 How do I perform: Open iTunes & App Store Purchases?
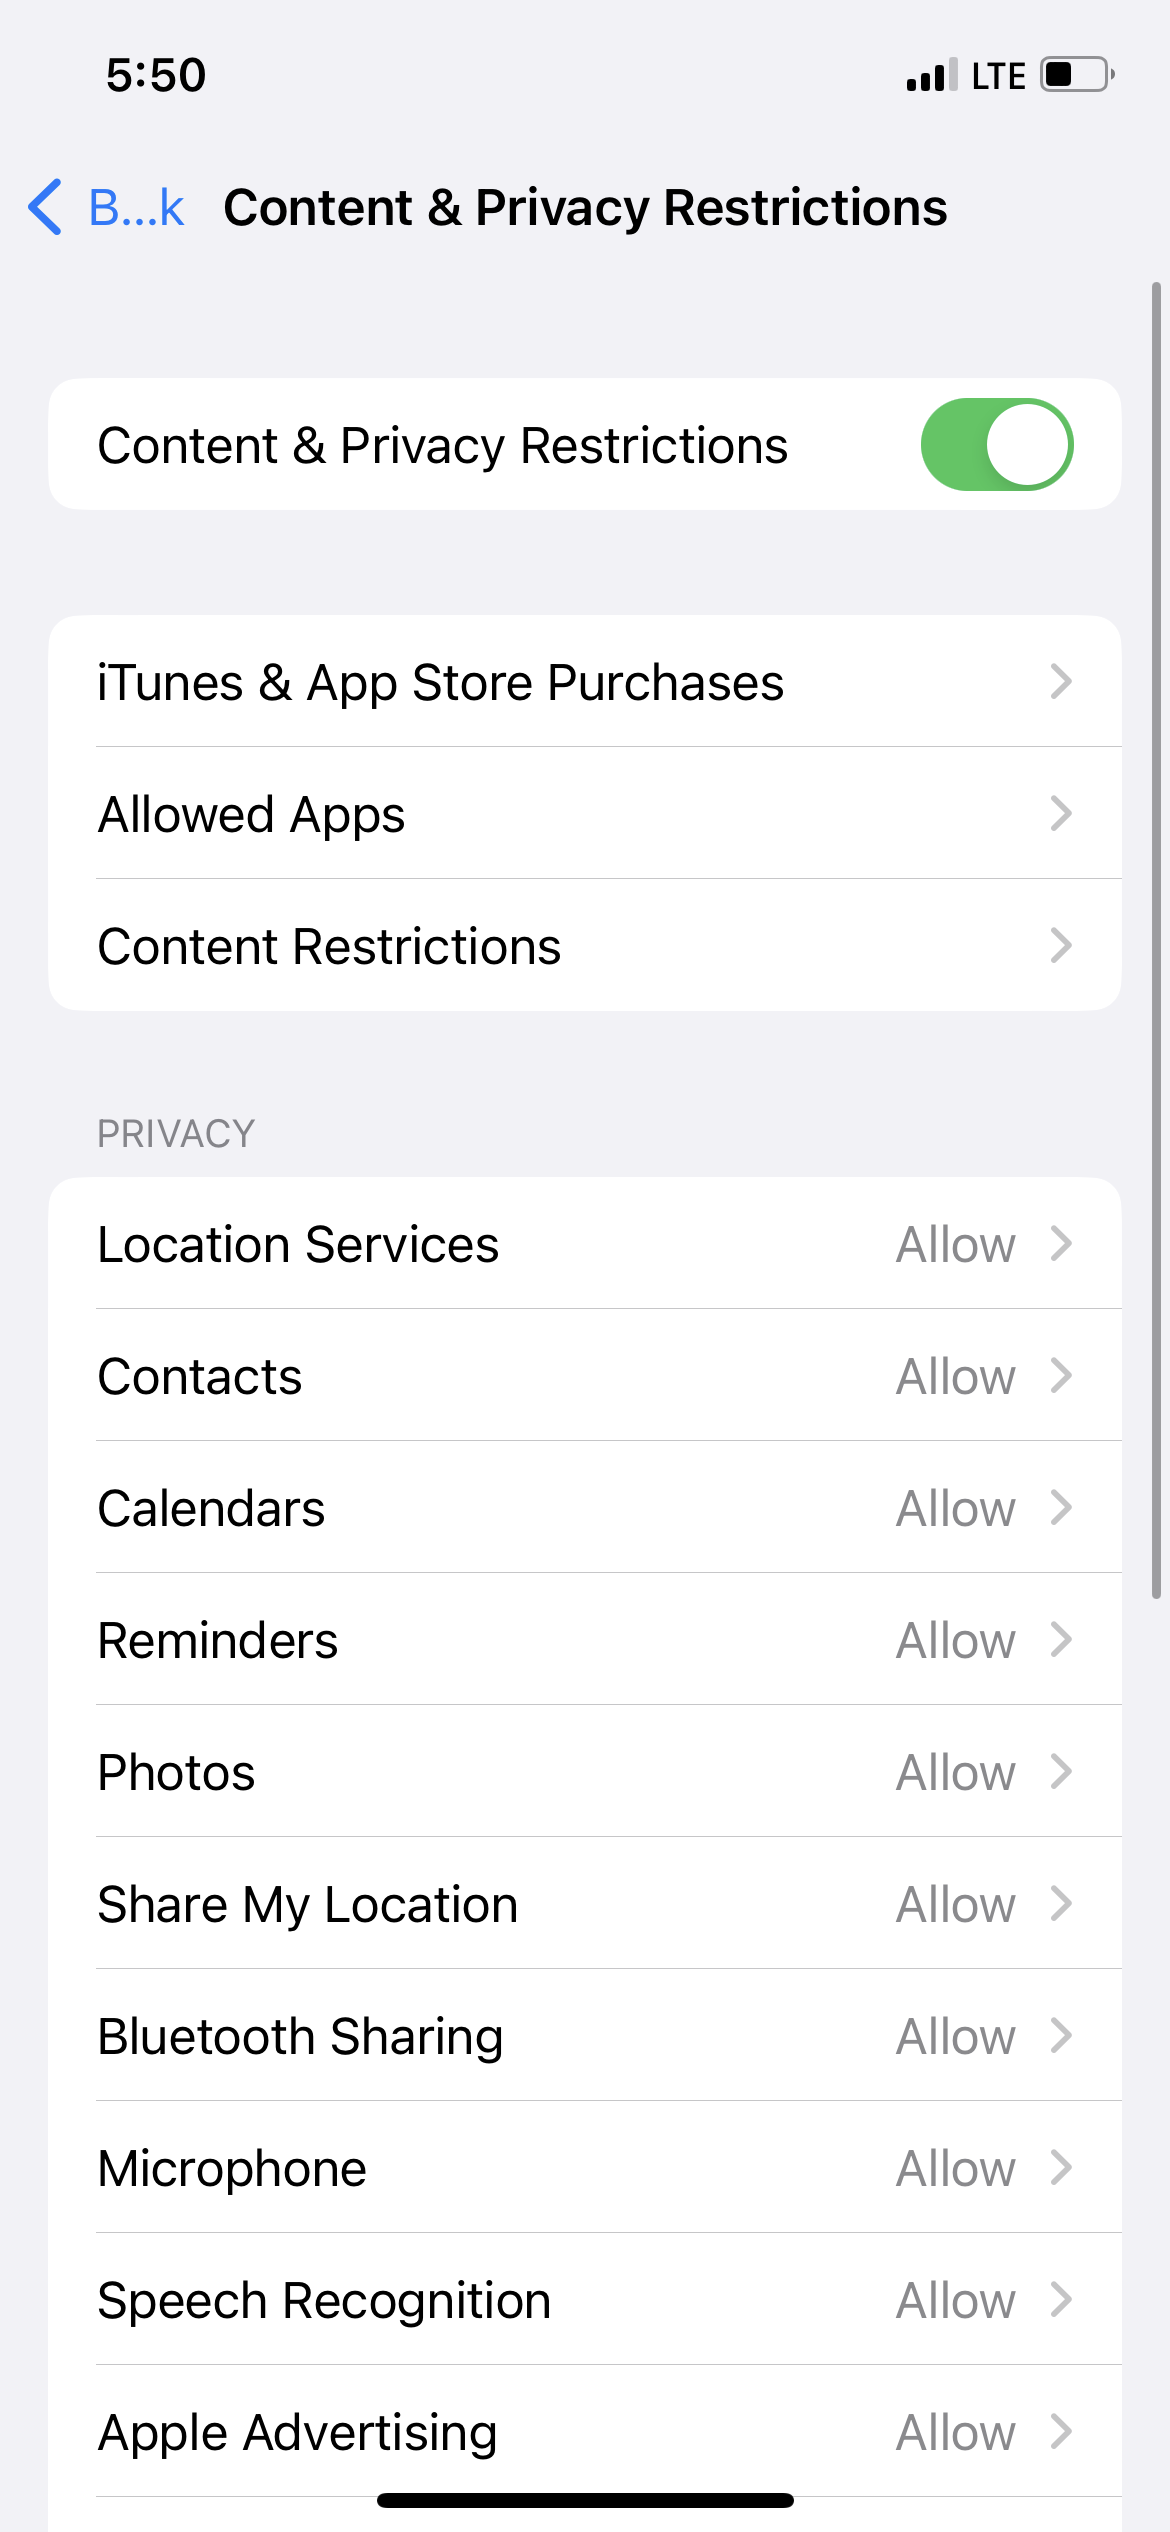[x=585, y=682]
